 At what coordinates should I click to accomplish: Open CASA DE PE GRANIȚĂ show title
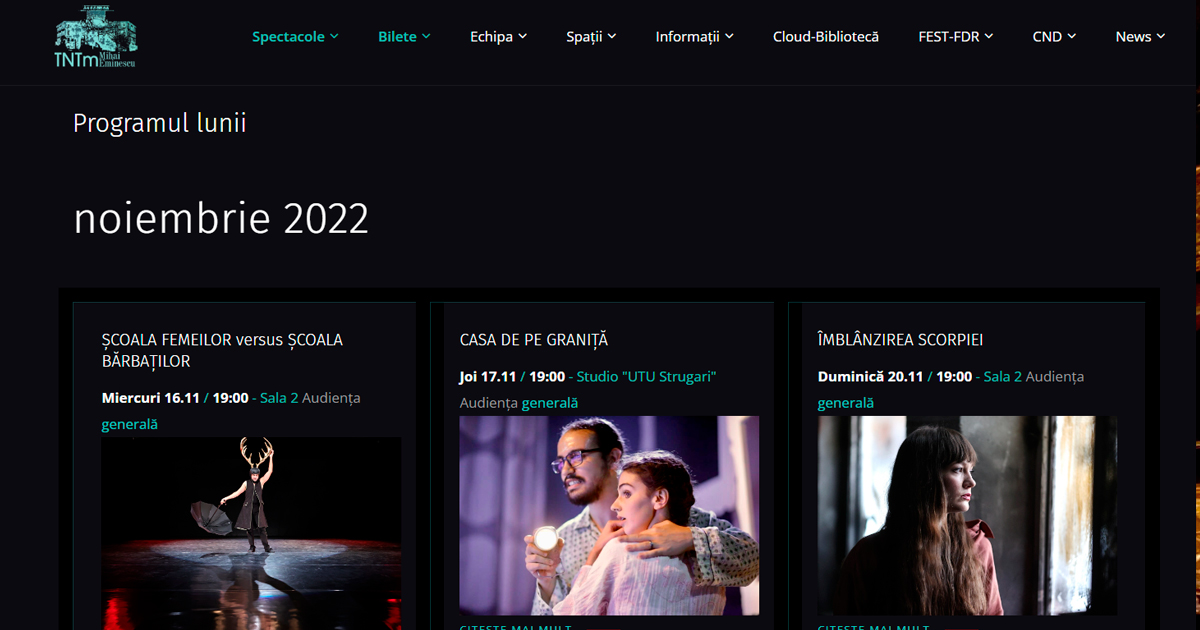[533, 340]
